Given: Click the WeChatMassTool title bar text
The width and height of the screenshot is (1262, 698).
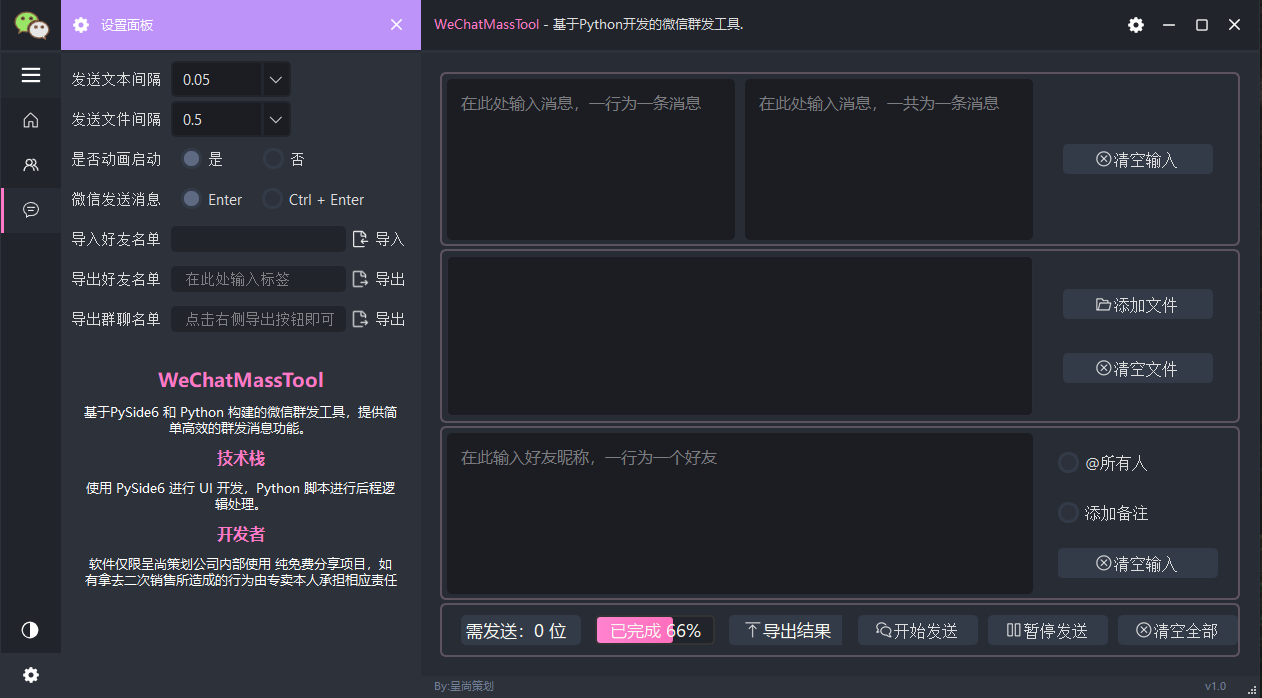Looking at the screenshot, I should click(x=589, y=25).
